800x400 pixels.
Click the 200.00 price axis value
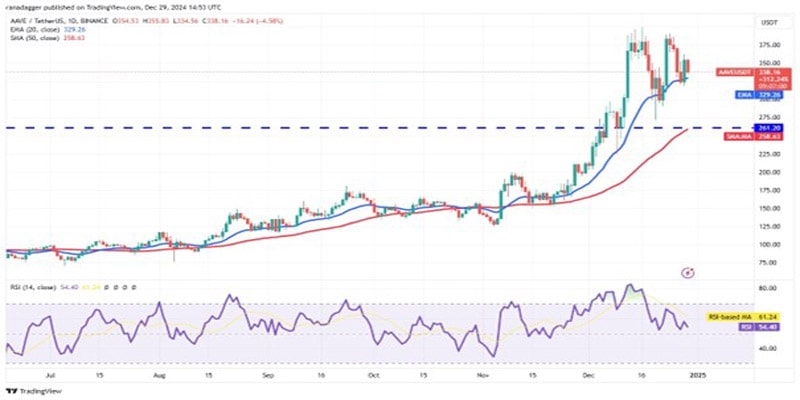[x=769, y=172]
